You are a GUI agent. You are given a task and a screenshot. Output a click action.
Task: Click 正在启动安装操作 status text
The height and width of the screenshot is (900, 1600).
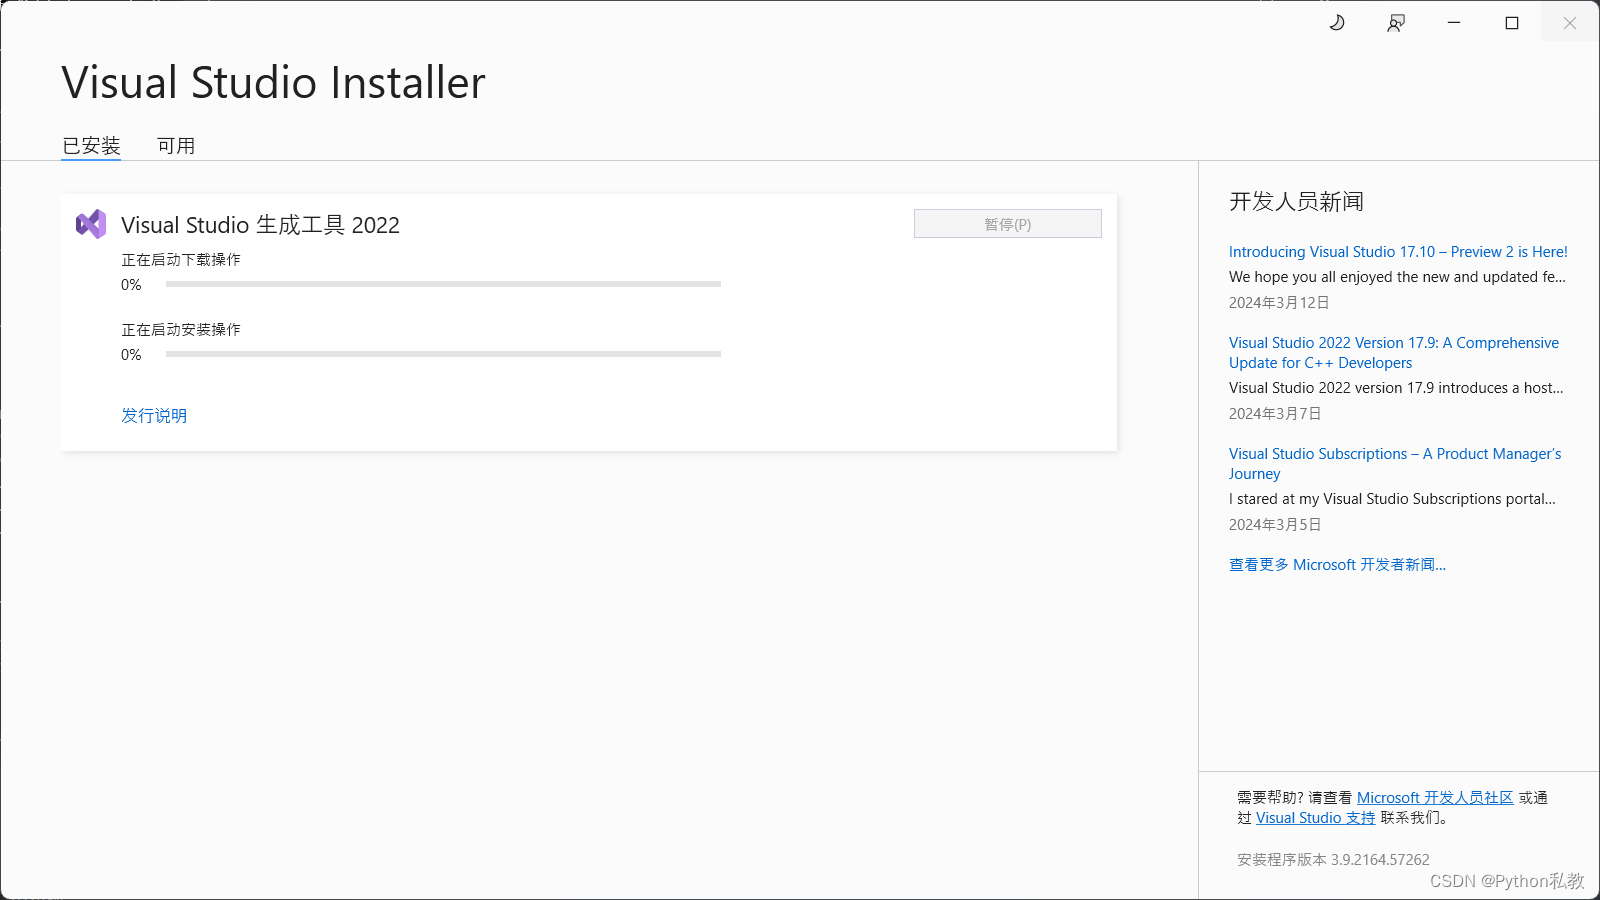pyautogui.click(x=181, y=330)
